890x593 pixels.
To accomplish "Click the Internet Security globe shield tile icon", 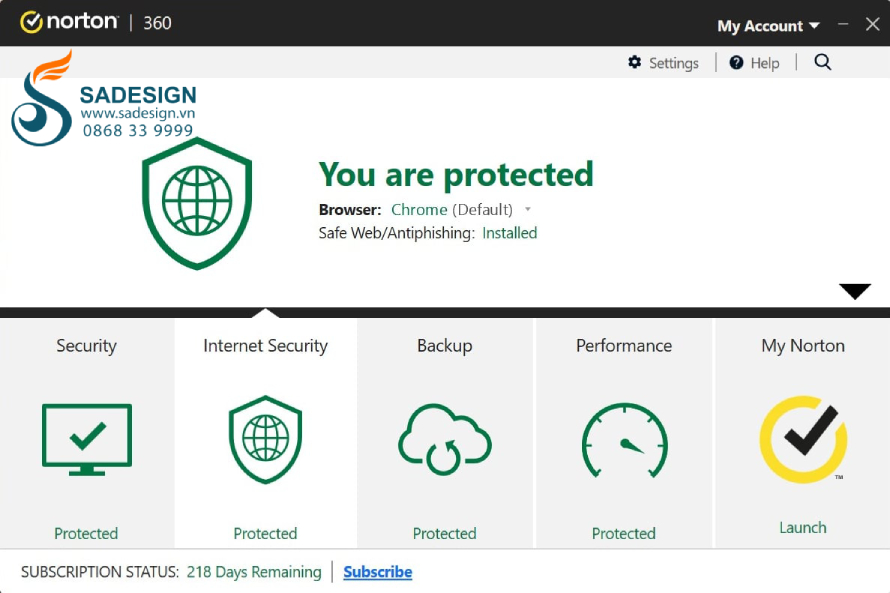I will pos(266,440).
